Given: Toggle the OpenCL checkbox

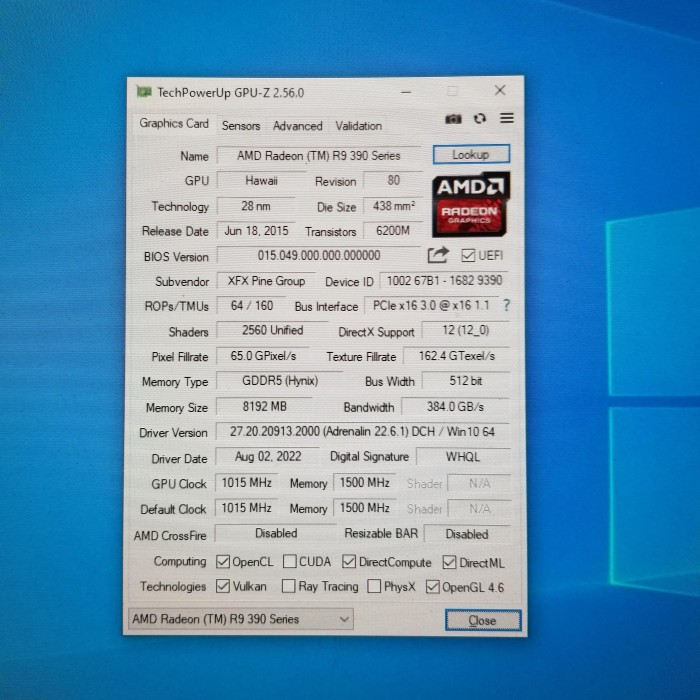Looking at the screenshot, I should (x=222, y=562).
